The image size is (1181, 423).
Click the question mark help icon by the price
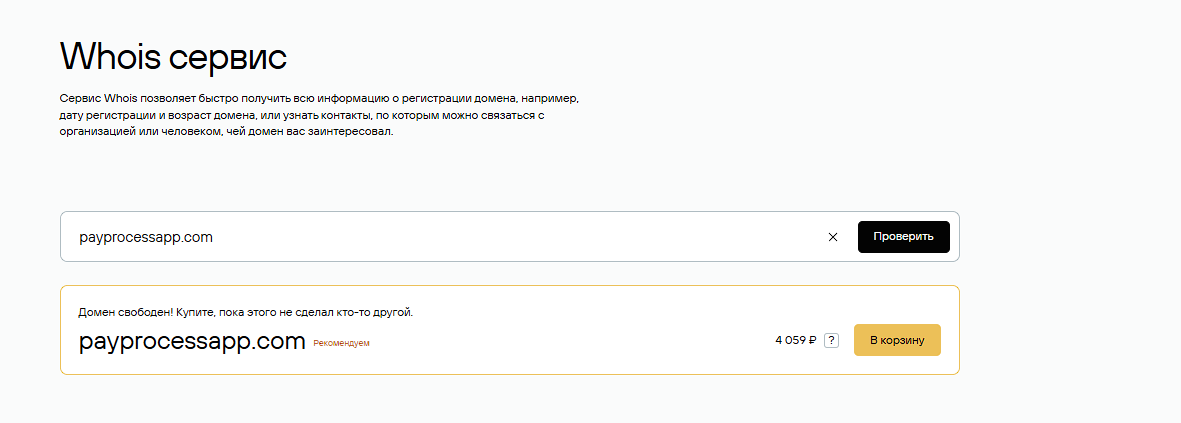(x=831, y=341)
